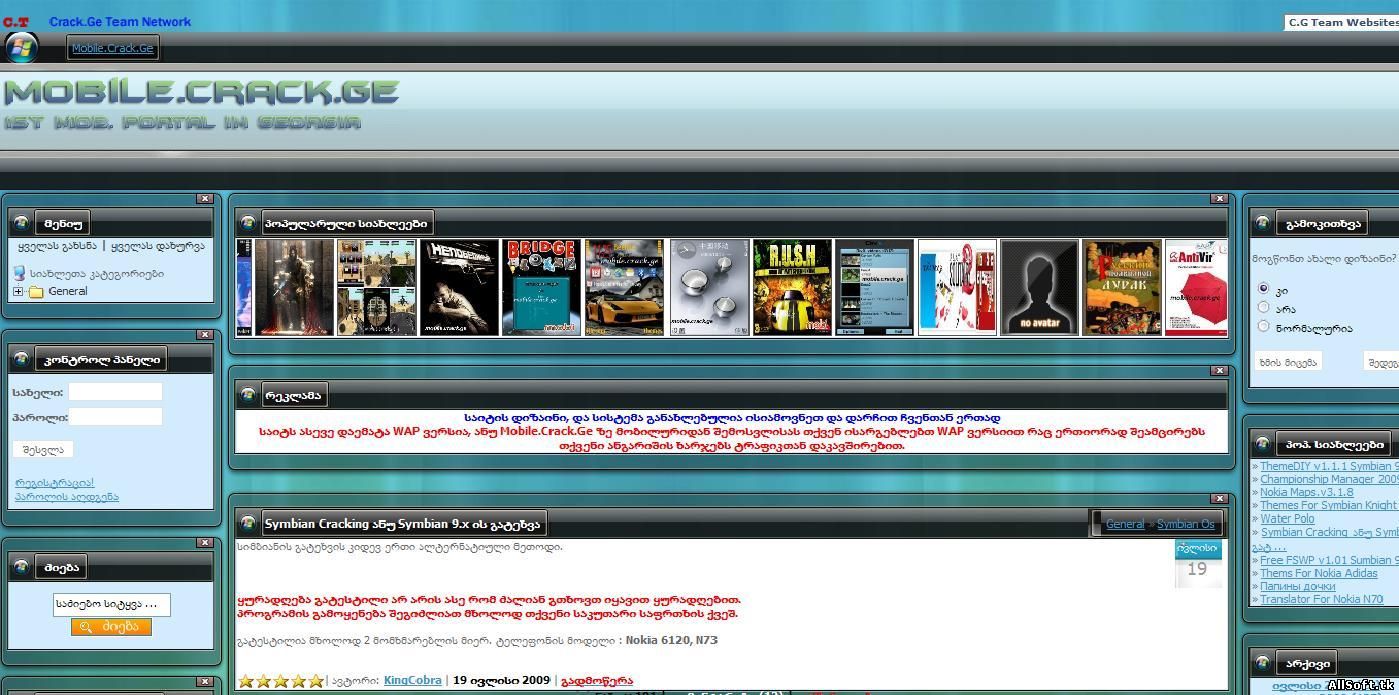Screen dimensions: 1399x695
Task: Open the პაროლის აღდგენა password recovery link
Action: click(66, 497)
